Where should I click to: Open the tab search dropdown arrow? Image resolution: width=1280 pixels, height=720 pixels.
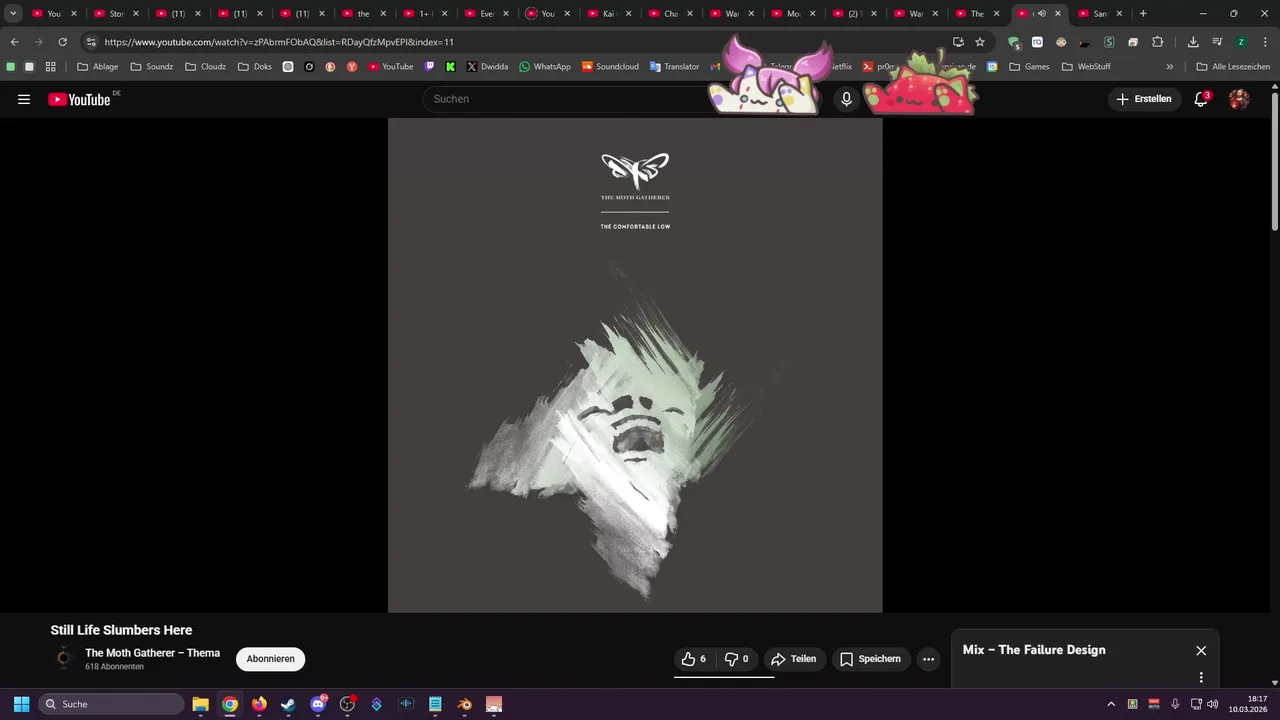tap(13, 14)
